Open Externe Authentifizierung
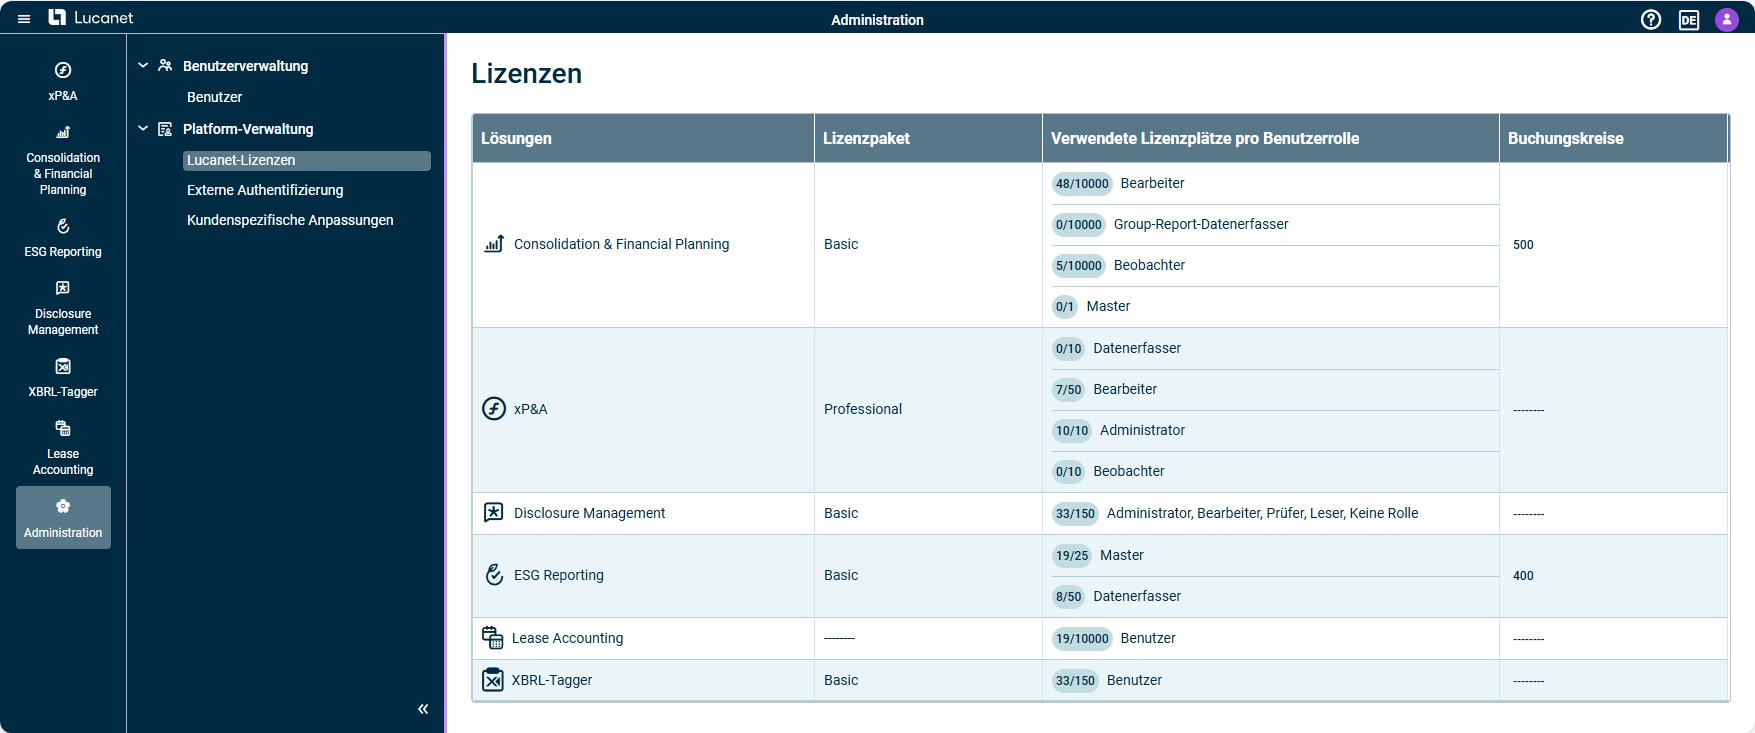 click(x=265, y=190)
